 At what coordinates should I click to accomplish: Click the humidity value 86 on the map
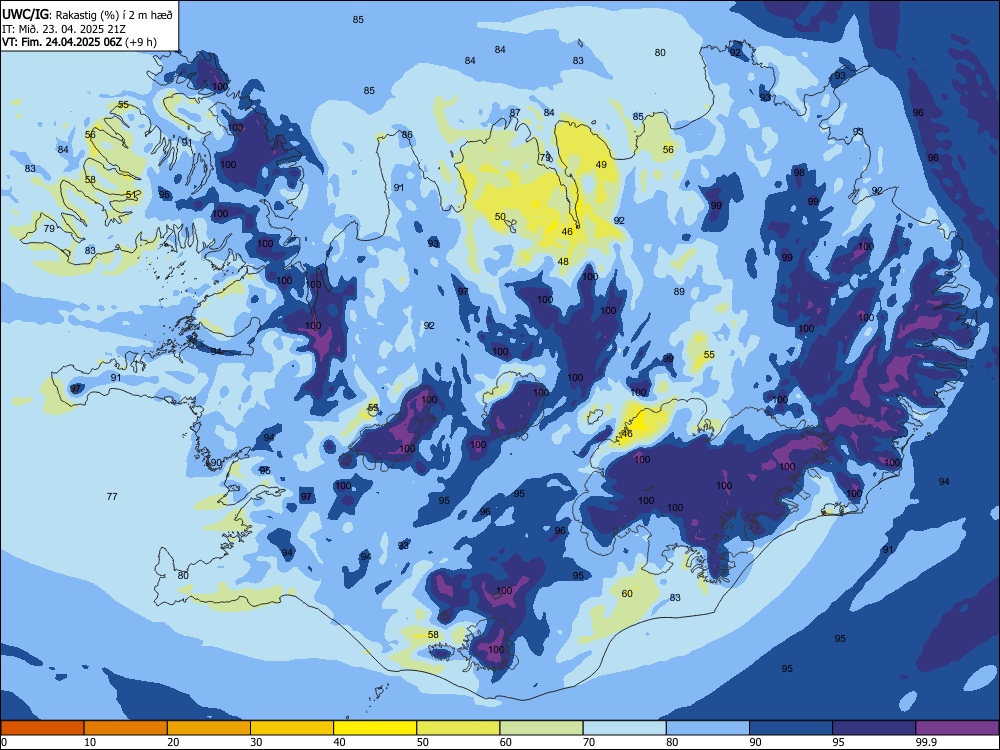tap(407, 135)
